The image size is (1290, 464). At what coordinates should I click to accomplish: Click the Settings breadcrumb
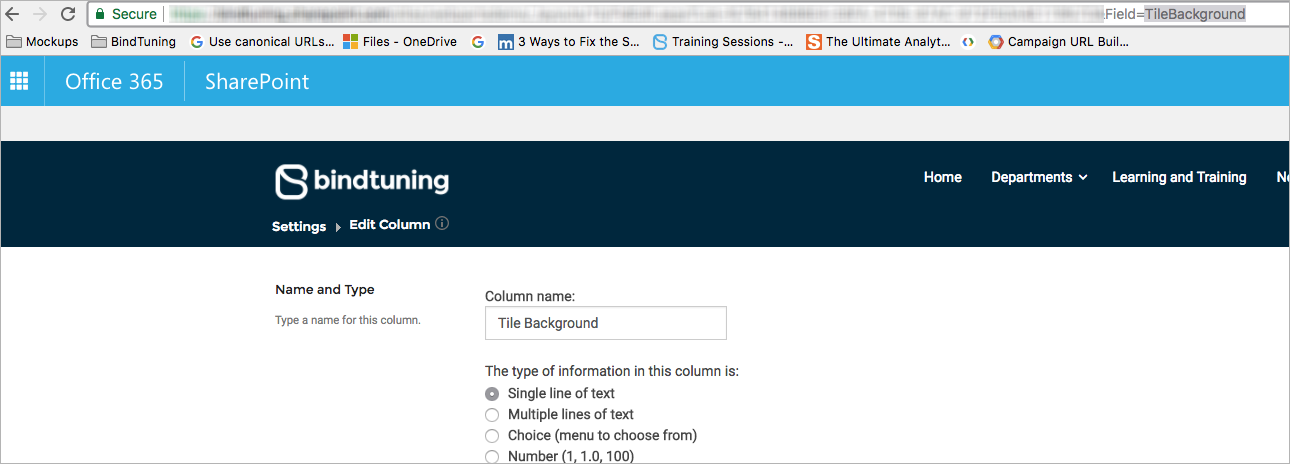pos(299,226)
